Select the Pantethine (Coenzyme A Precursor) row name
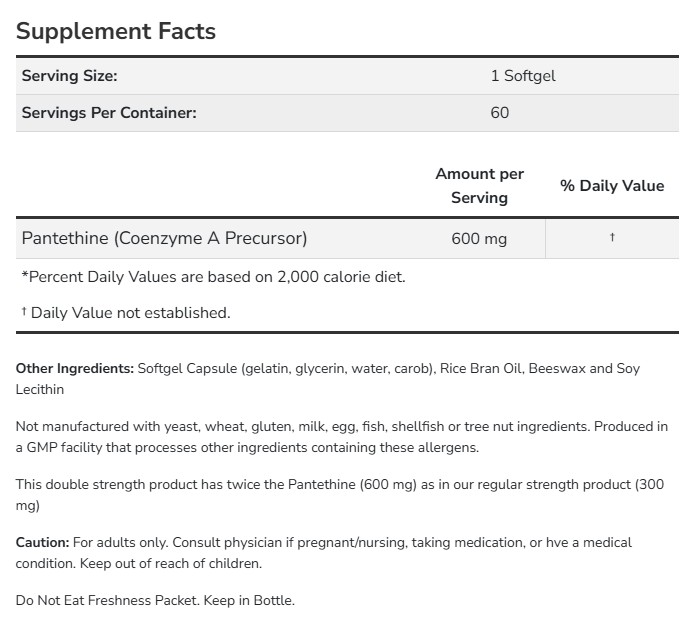The width and height of the screenshot is (693, 623). [x=164, y=238]
